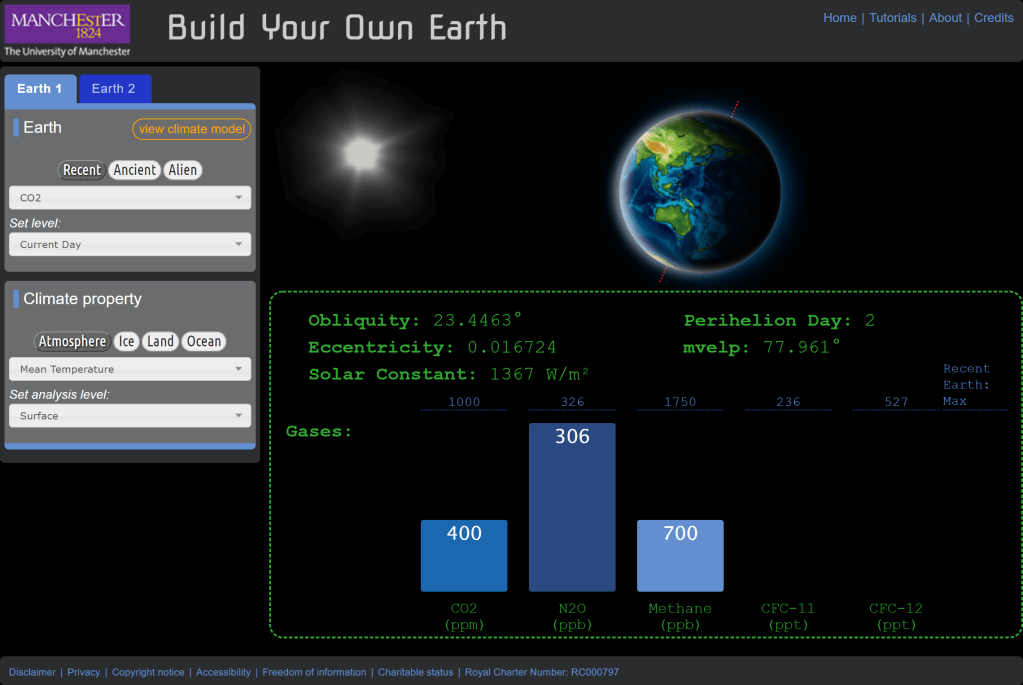This screenshot has width=1023, height=685.
Task: Choose the Ocean climate property
Action: coord(204,342)
